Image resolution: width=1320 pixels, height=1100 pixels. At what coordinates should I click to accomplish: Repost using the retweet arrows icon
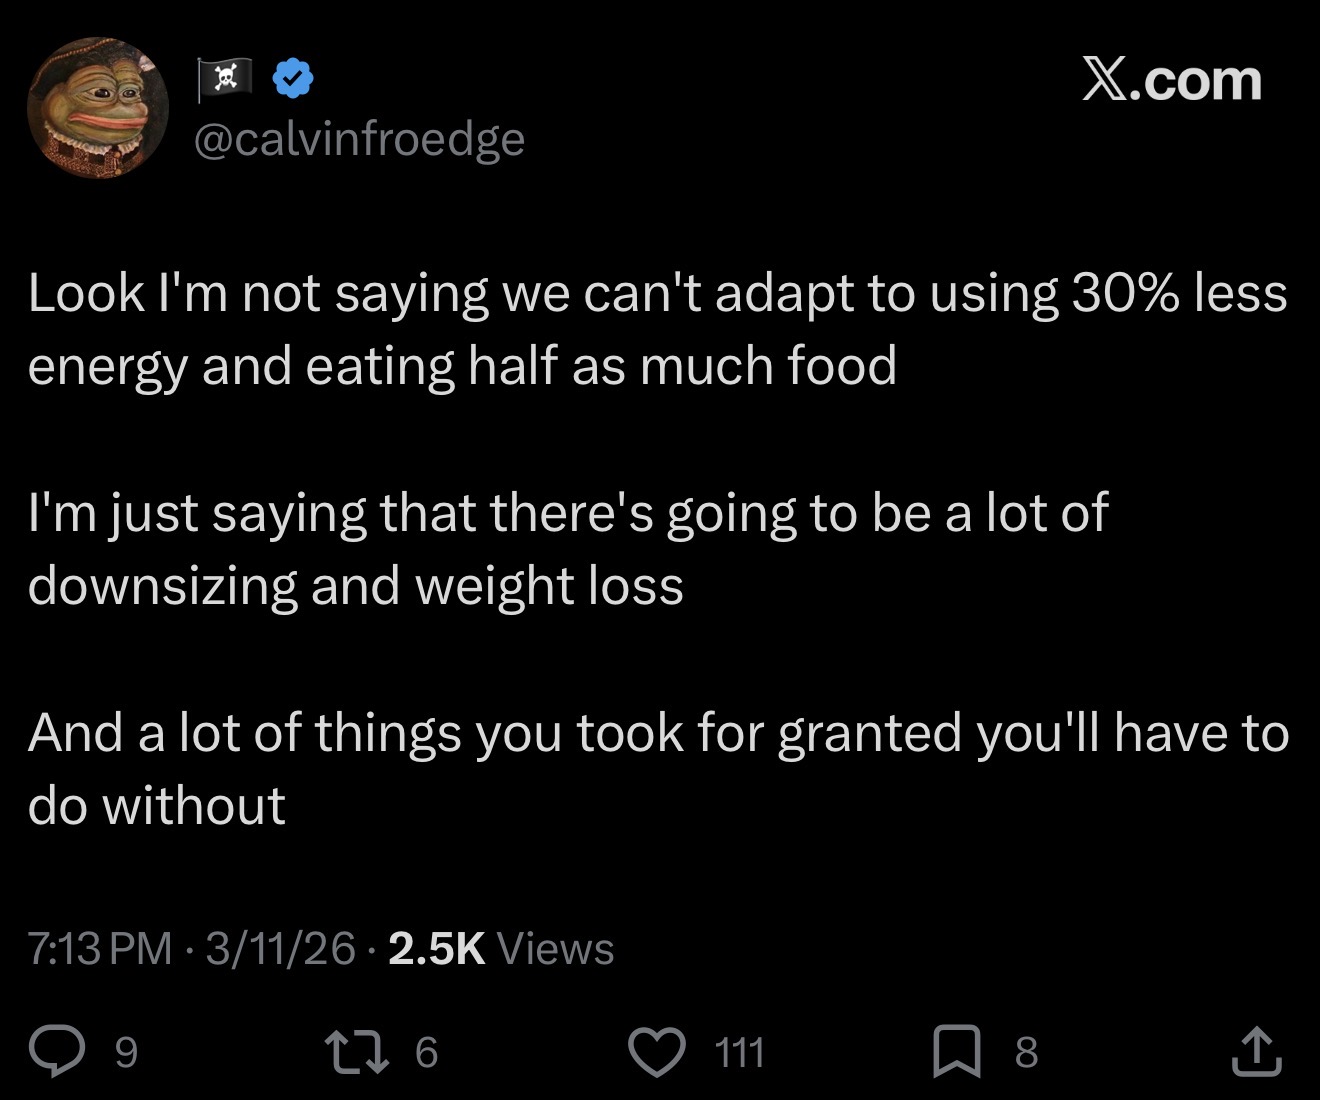pyautogui.click(x=356, y=1052)
